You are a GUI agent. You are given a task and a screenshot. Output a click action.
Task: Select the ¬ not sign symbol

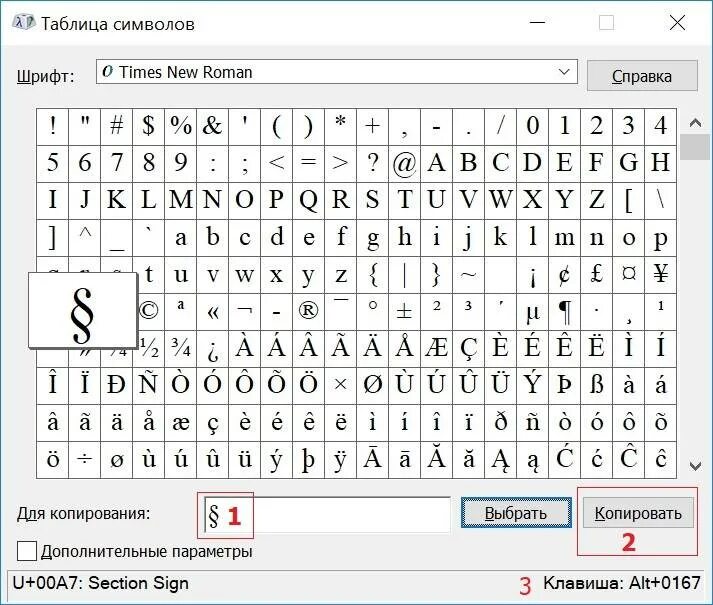click(x=245, y=312)
